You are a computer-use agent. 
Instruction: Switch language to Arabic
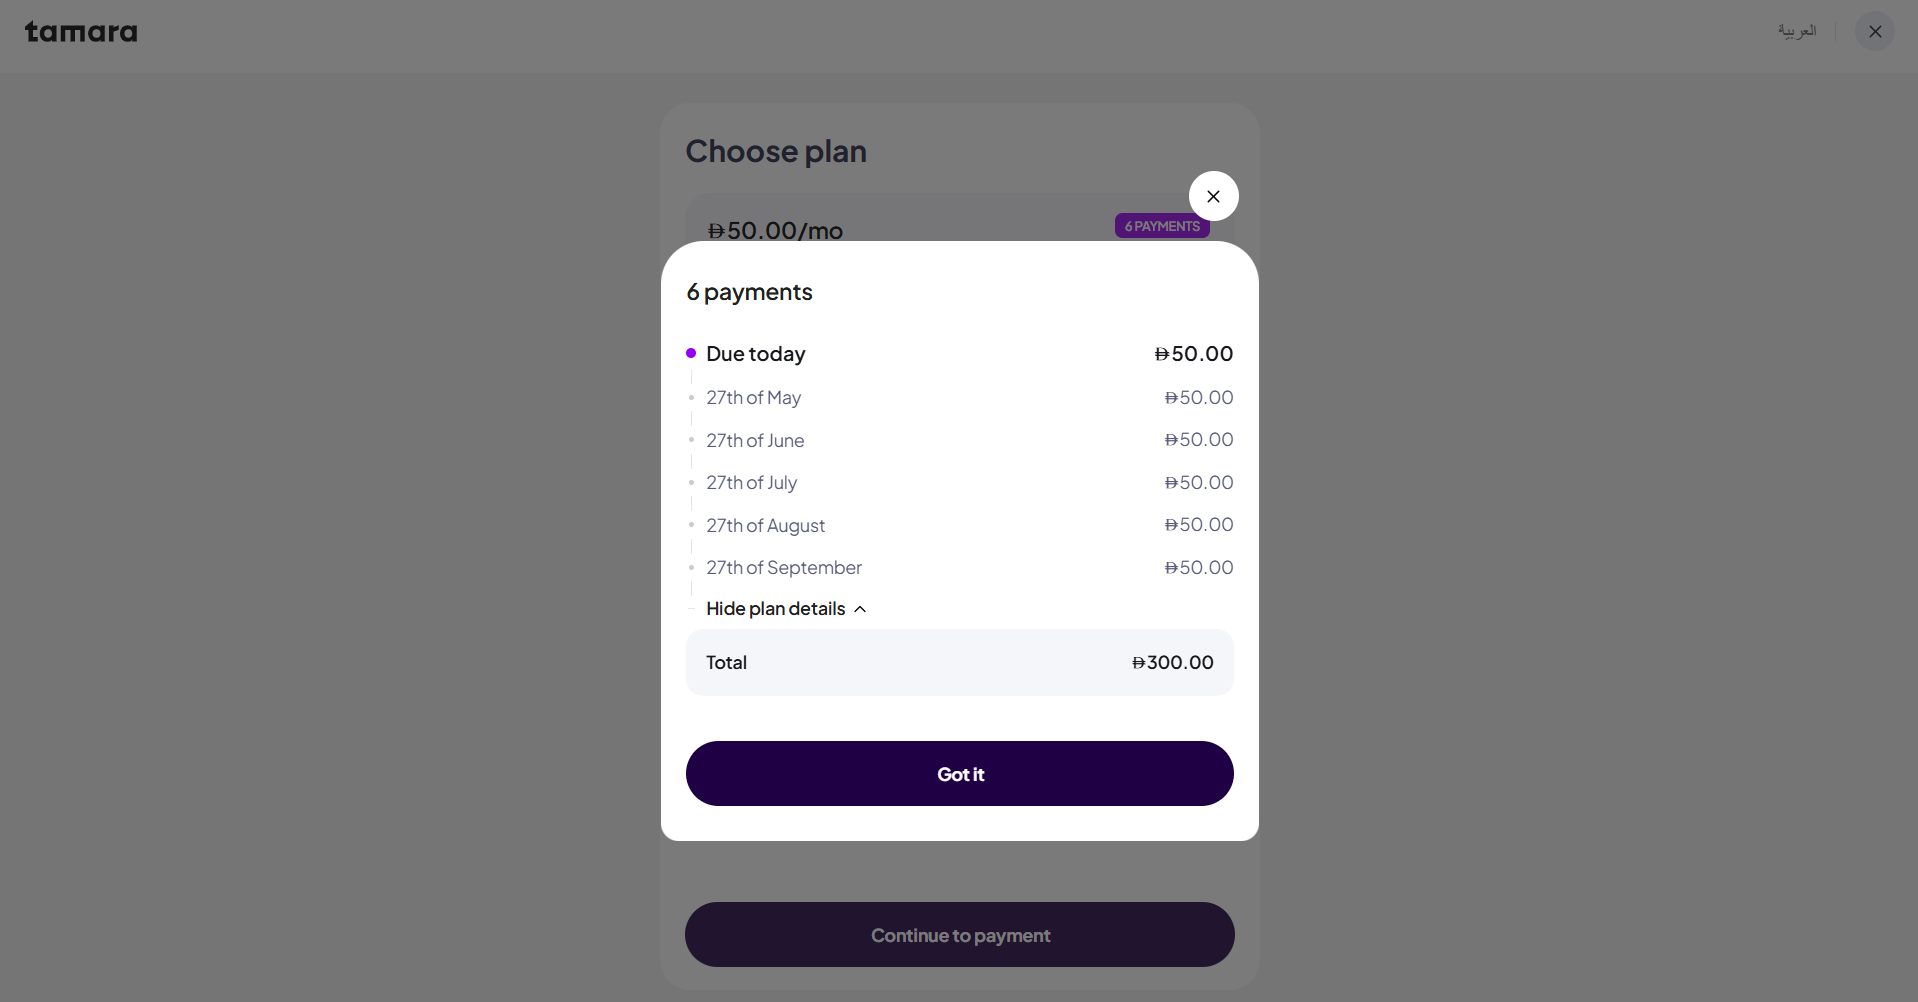click(1796, 31)
